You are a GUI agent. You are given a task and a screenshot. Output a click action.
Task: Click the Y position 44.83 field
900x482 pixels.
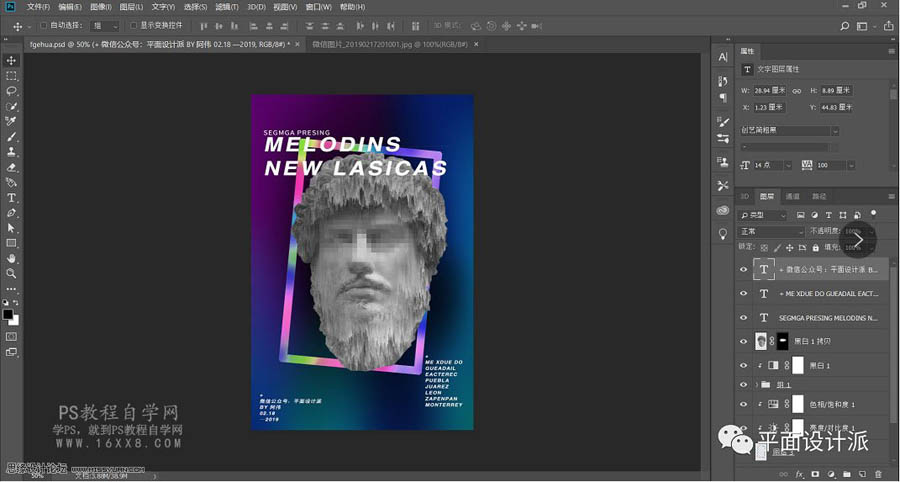[x=837, y=107]
